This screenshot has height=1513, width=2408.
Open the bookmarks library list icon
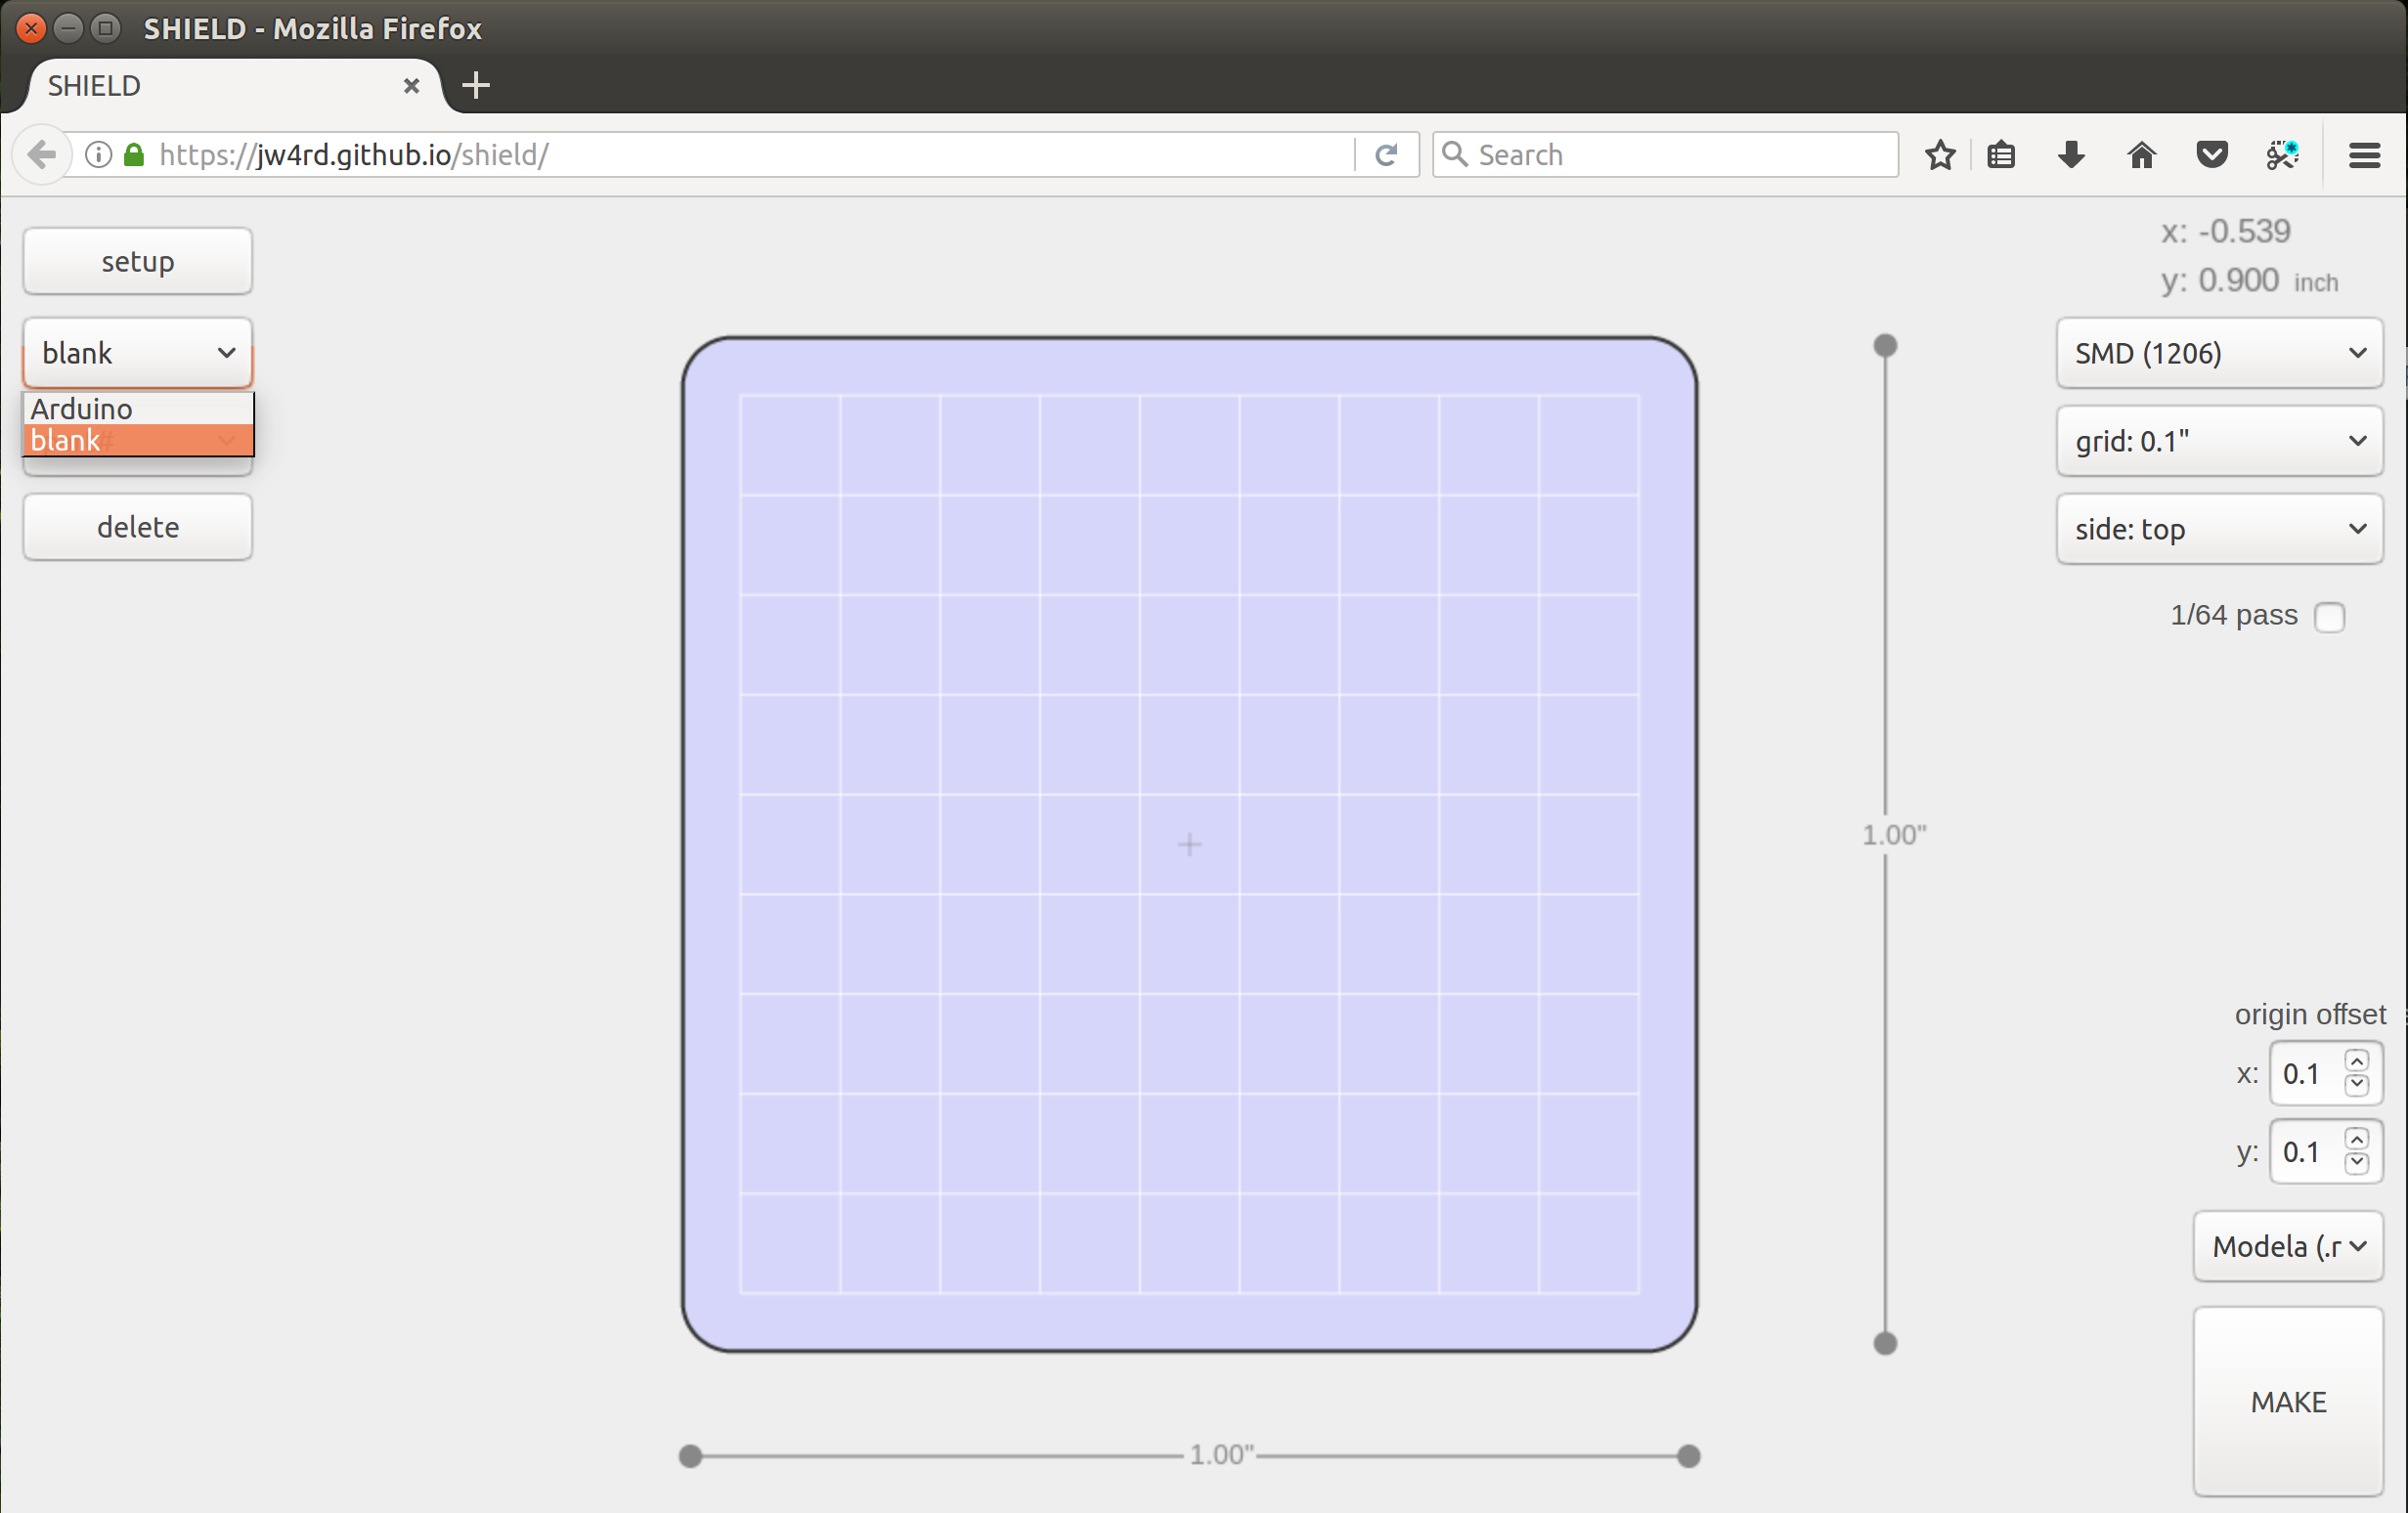click(2001, 155)
